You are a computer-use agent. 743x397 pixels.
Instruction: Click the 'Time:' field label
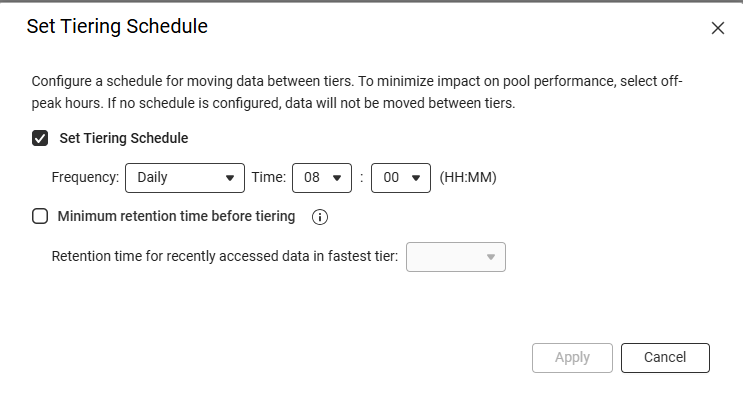(269, 177)
